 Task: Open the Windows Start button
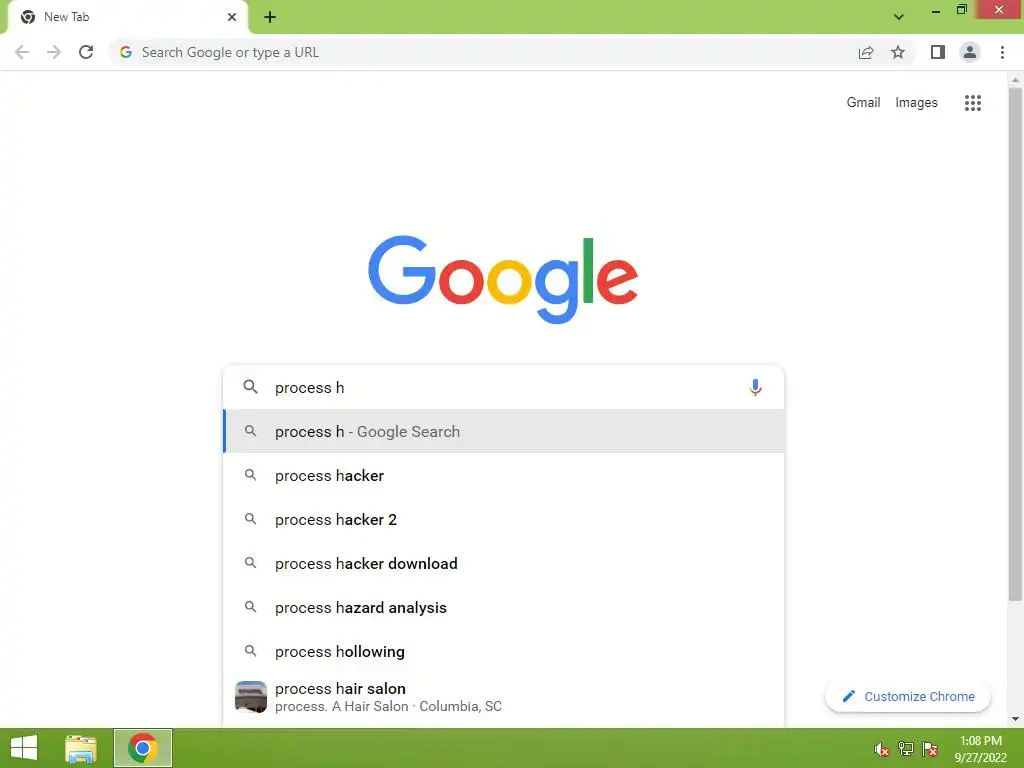tap(24, 748)
